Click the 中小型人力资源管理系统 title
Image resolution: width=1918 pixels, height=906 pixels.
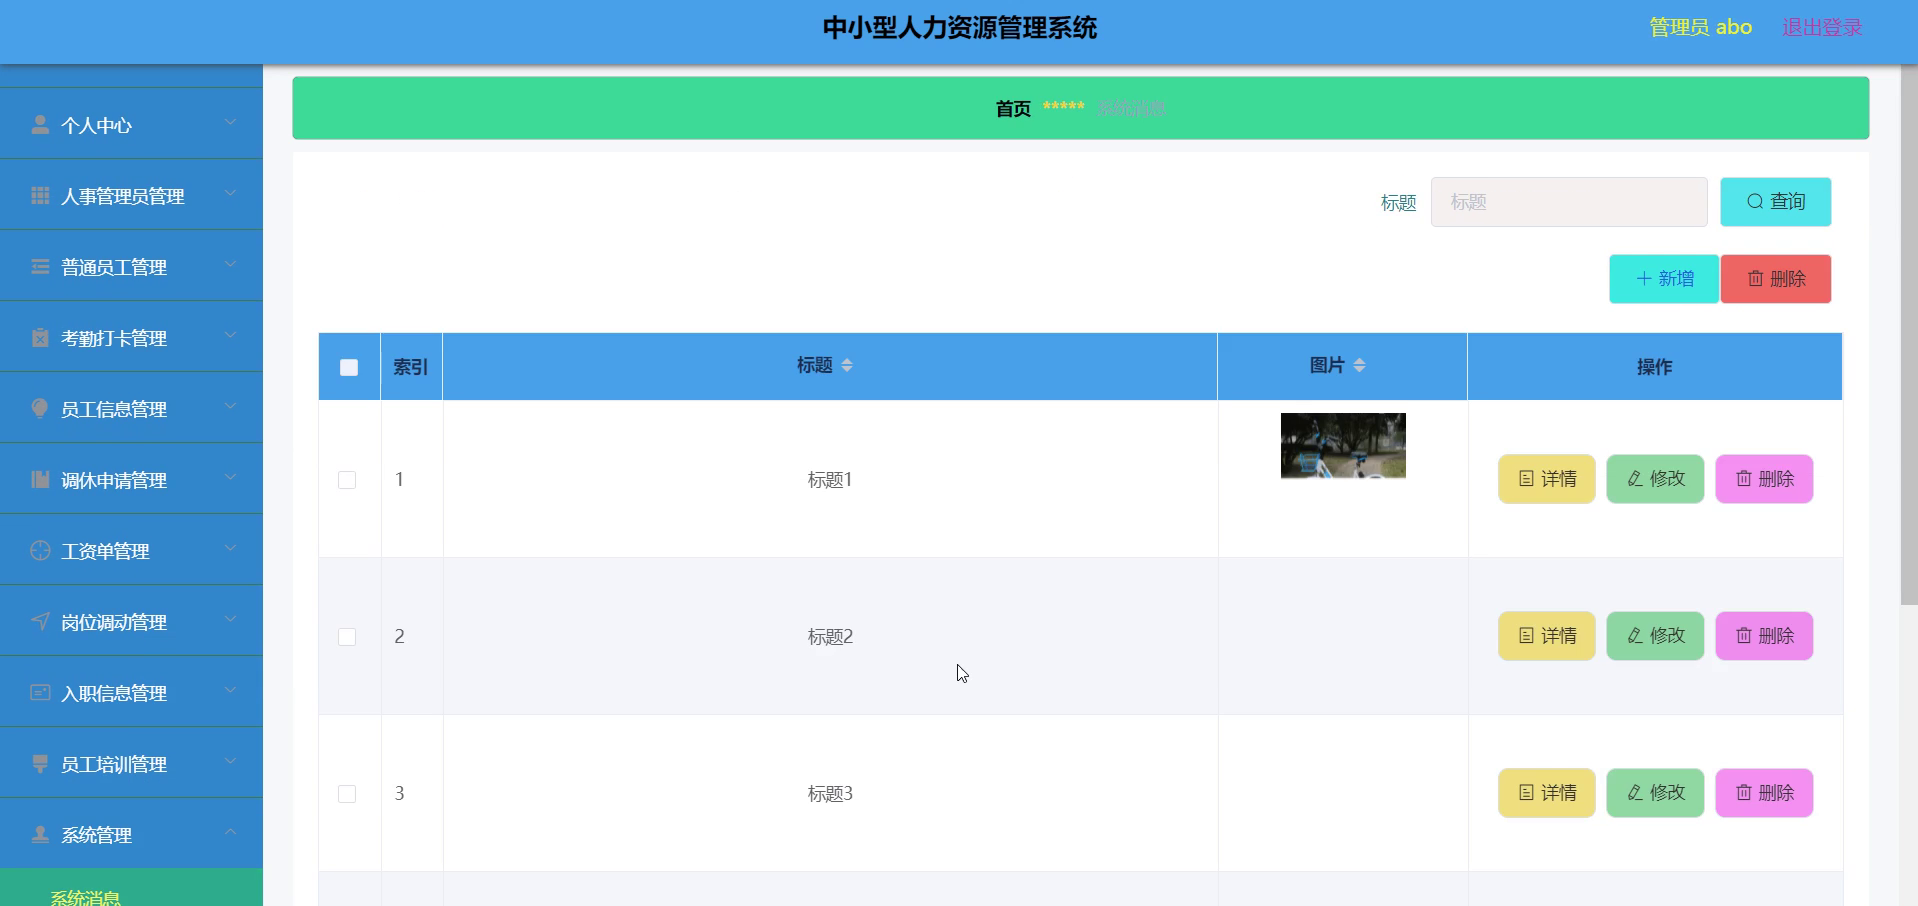point(959,28)
